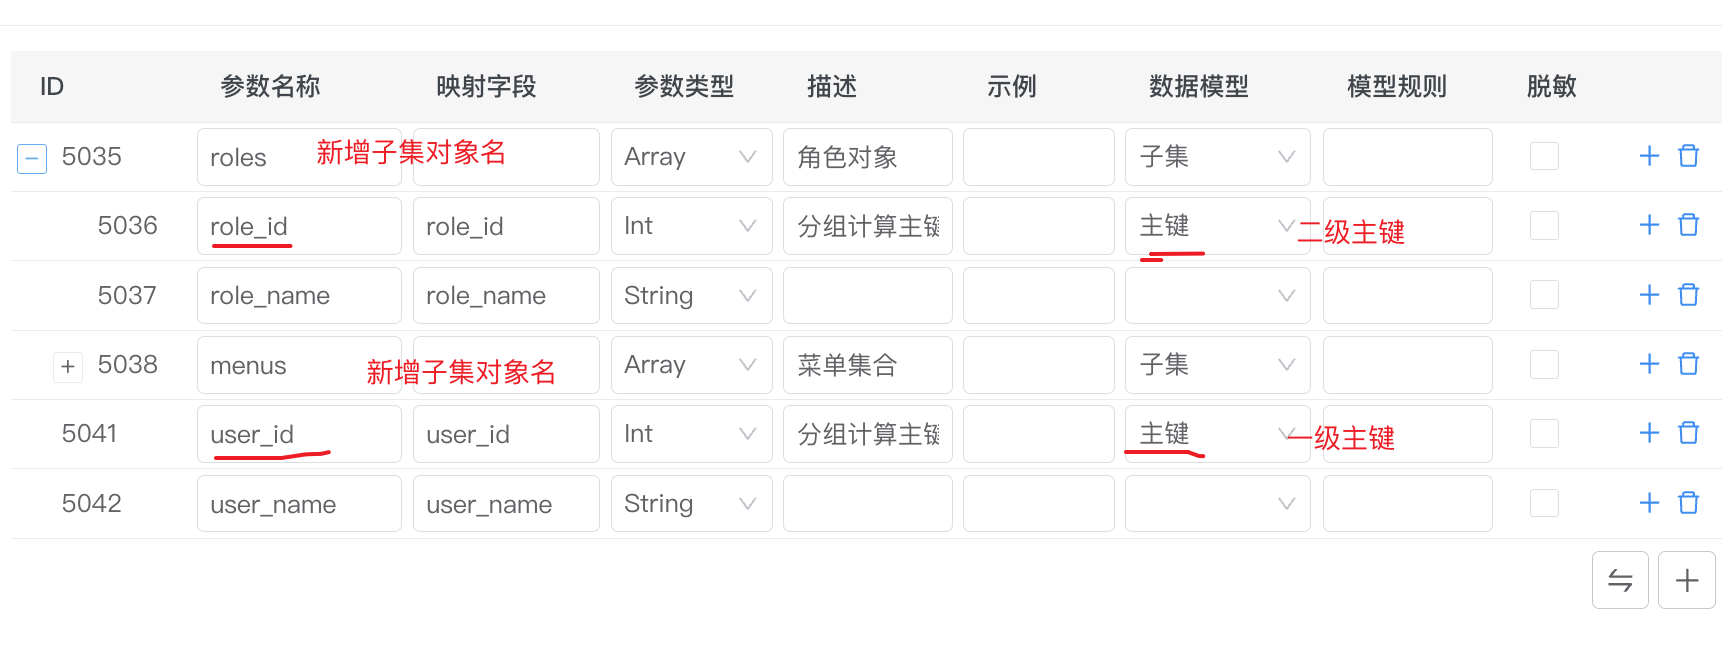Click the 参数名称 column header
Viewport: 1722px width, 656px height.
click(270, 87)
